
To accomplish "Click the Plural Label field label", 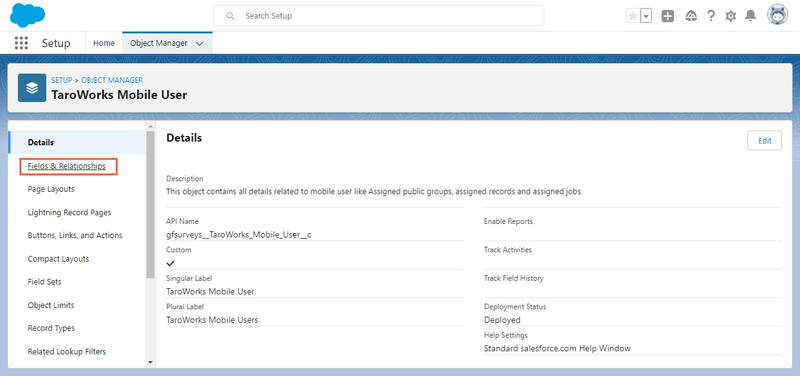I will tap(185, 307).
